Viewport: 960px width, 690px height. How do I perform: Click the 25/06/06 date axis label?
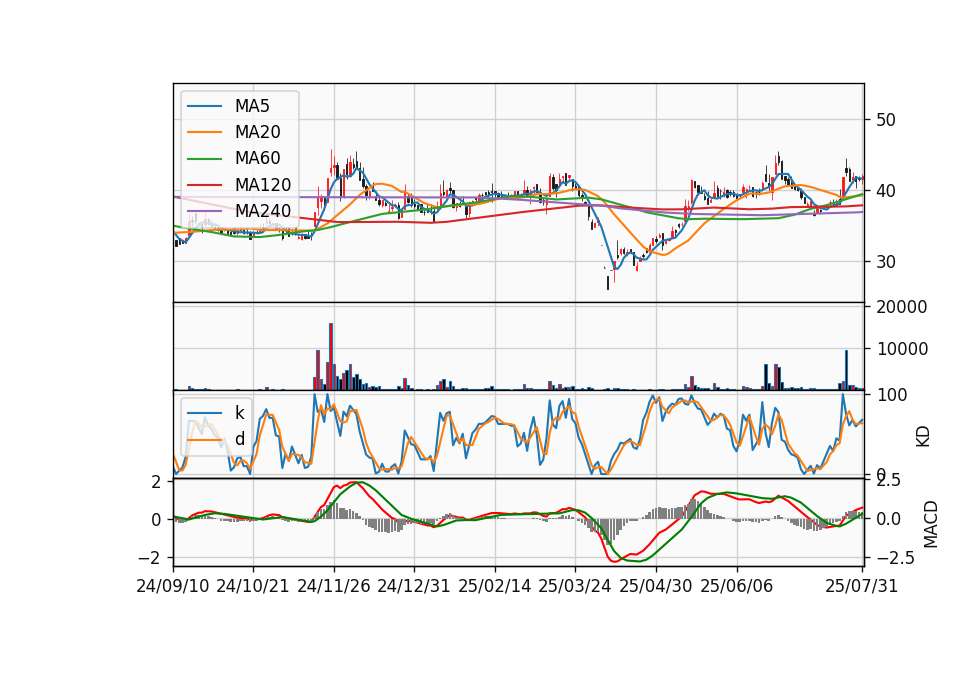(737, 586)
